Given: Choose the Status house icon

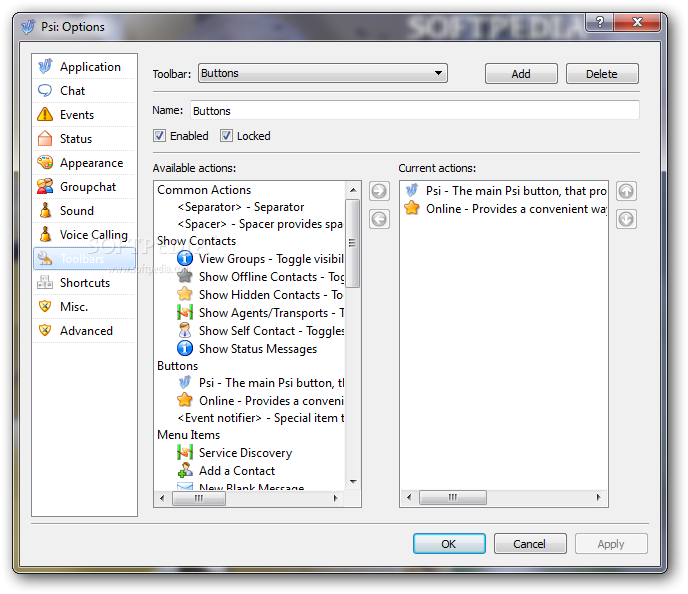Looking at the screenshot, I should 45,138.
